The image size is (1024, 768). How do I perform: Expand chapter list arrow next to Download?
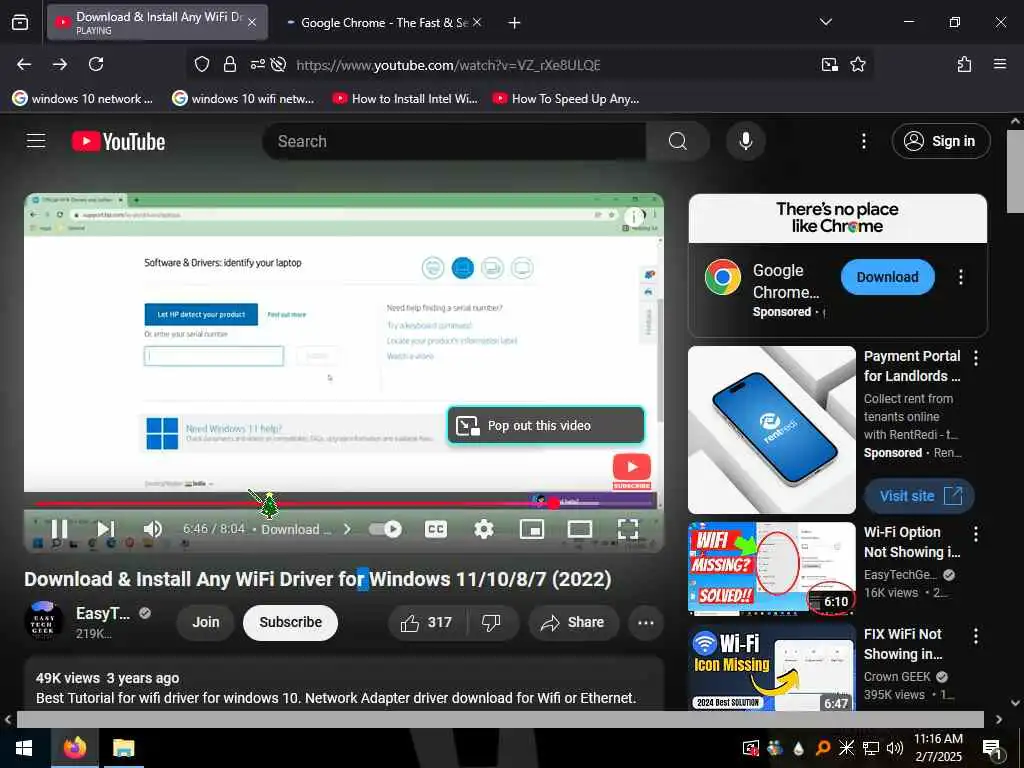tap(347, 529)
